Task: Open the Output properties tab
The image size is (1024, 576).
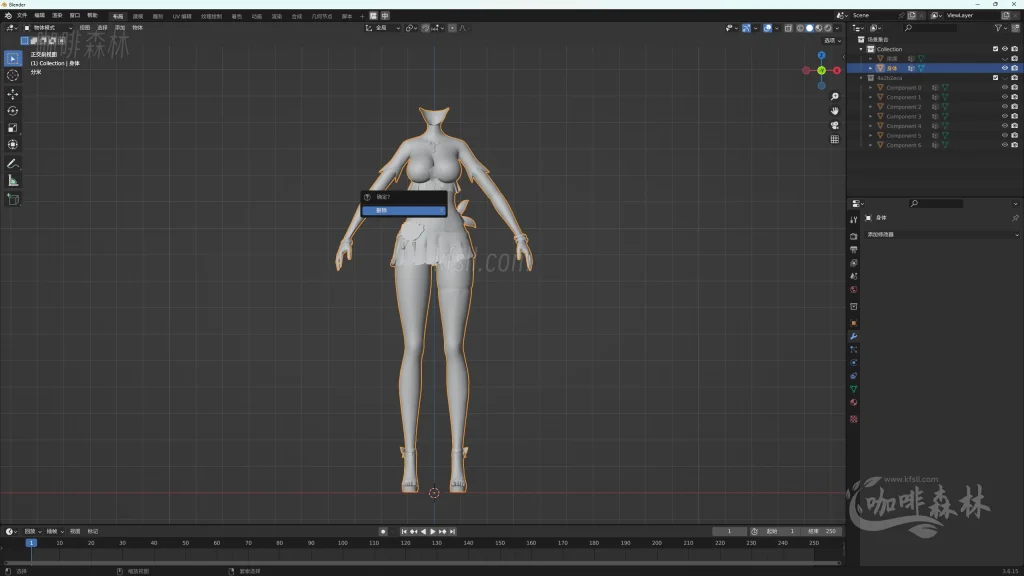Action: coord(854,249)
